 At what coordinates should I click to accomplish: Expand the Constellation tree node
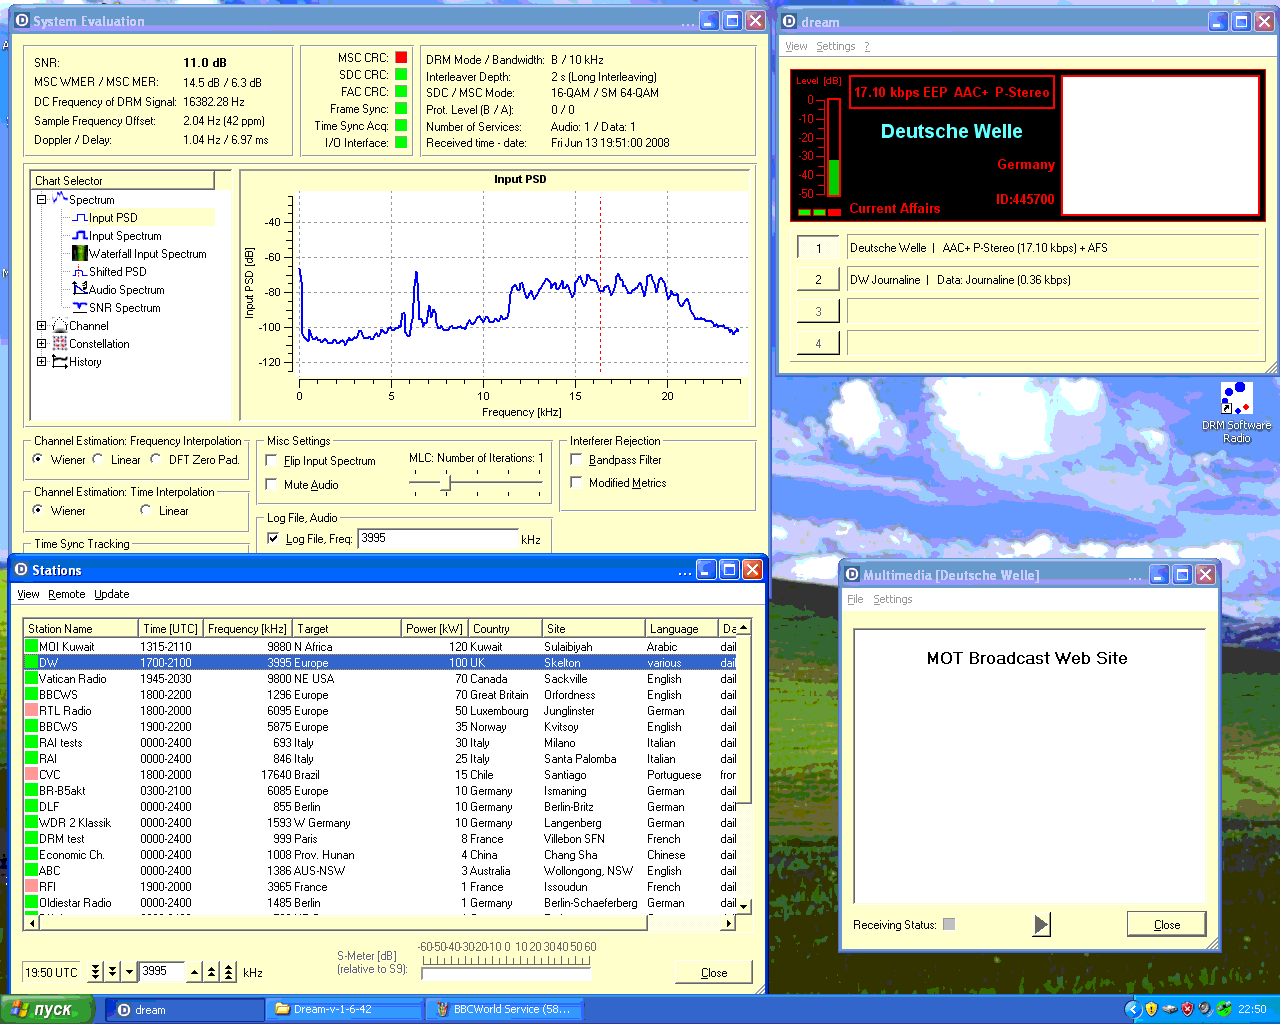(41, 343)
